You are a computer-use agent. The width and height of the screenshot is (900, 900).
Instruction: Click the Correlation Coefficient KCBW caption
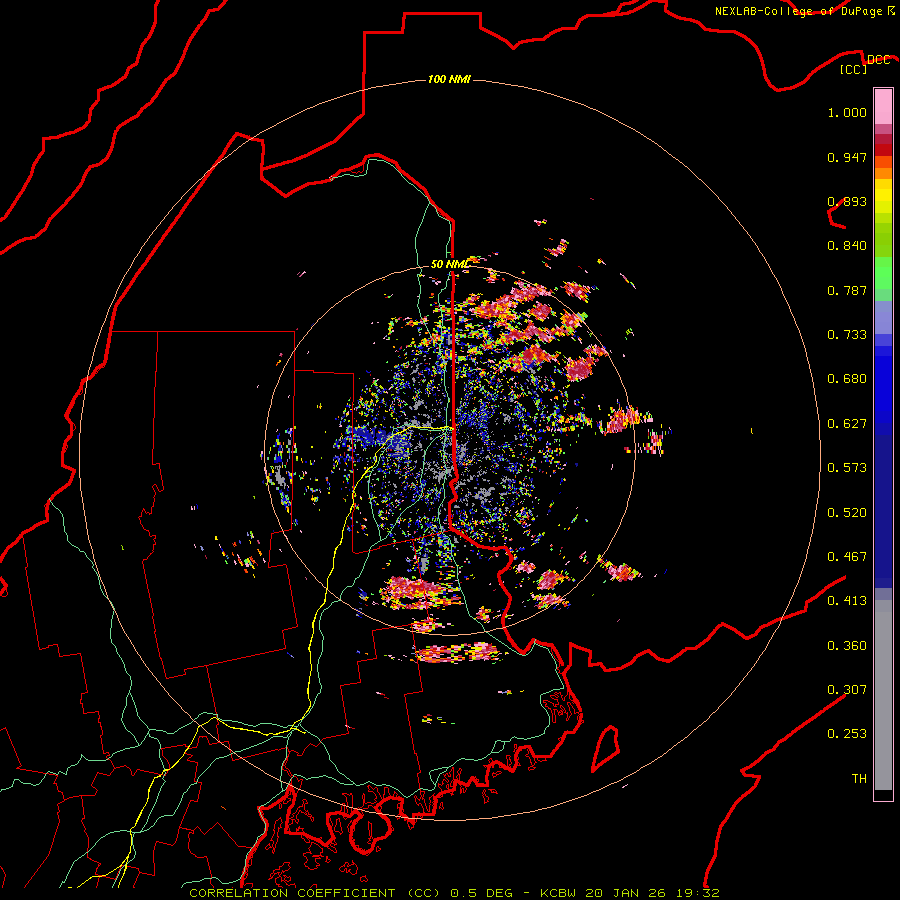point(454,893)
